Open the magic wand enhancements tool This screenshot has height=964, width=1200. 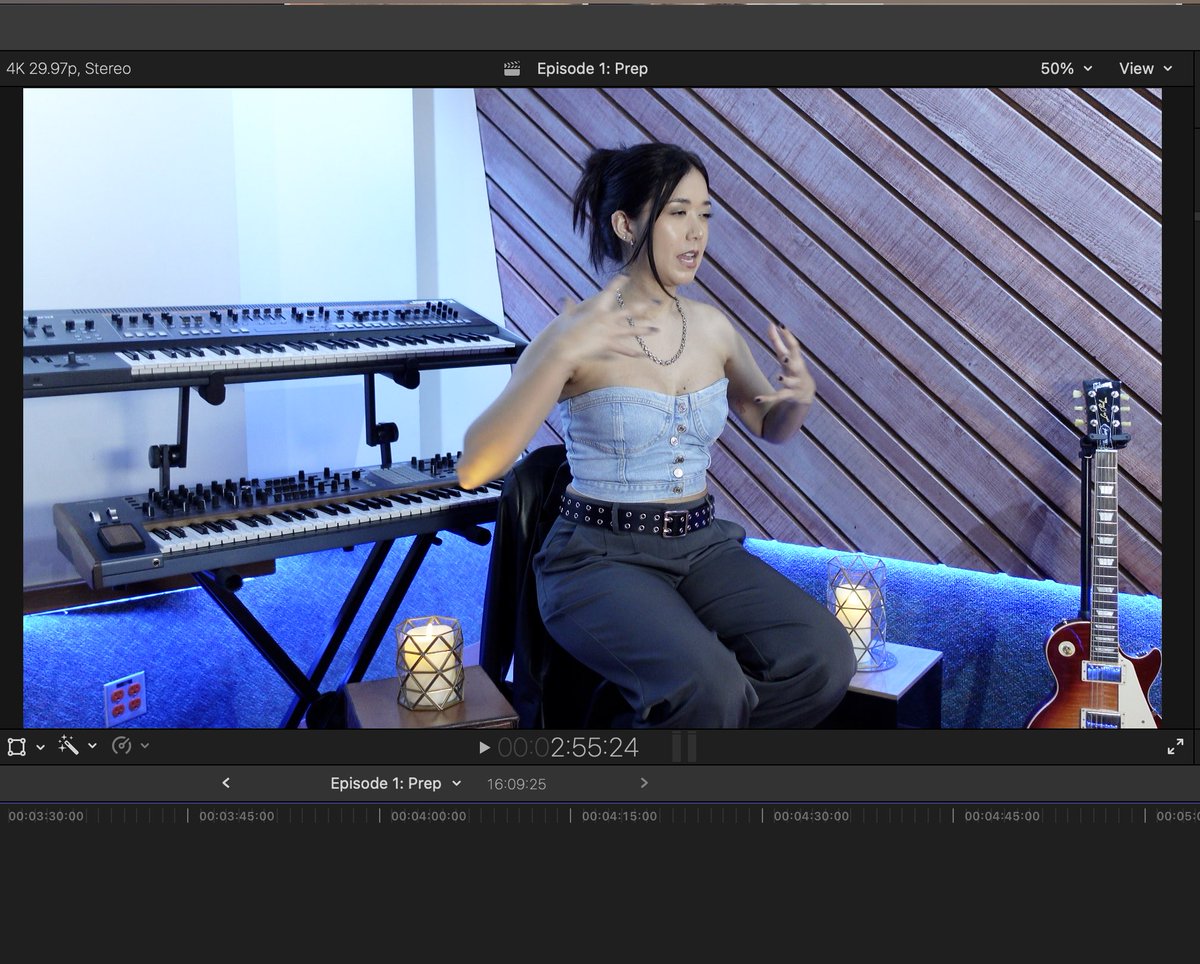(x=68, y=745)
